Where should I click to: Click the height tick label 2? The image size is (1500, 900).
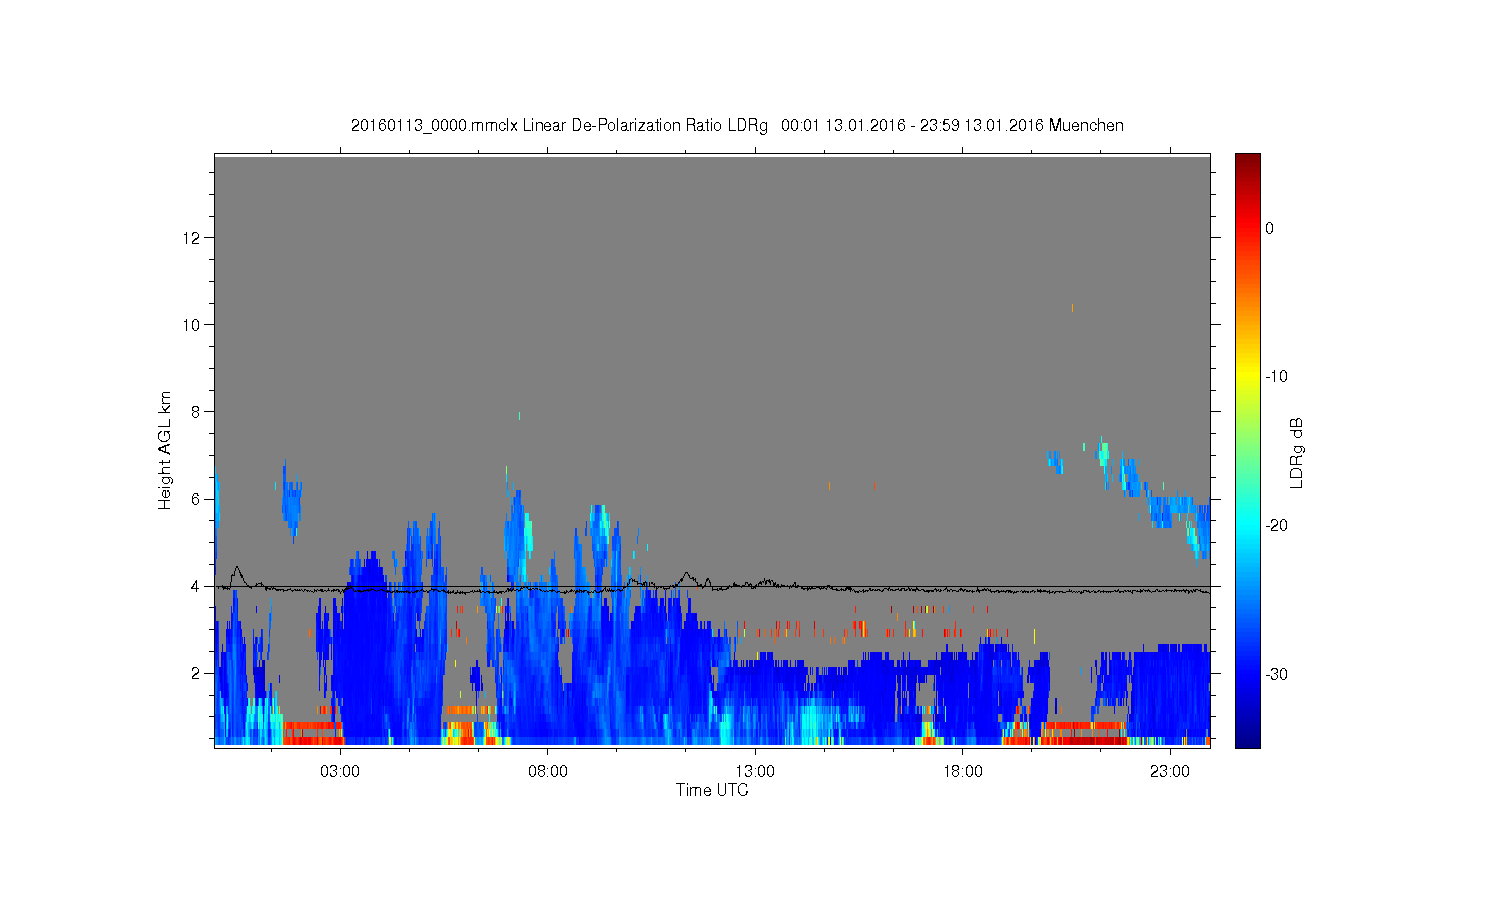point(196,673)
